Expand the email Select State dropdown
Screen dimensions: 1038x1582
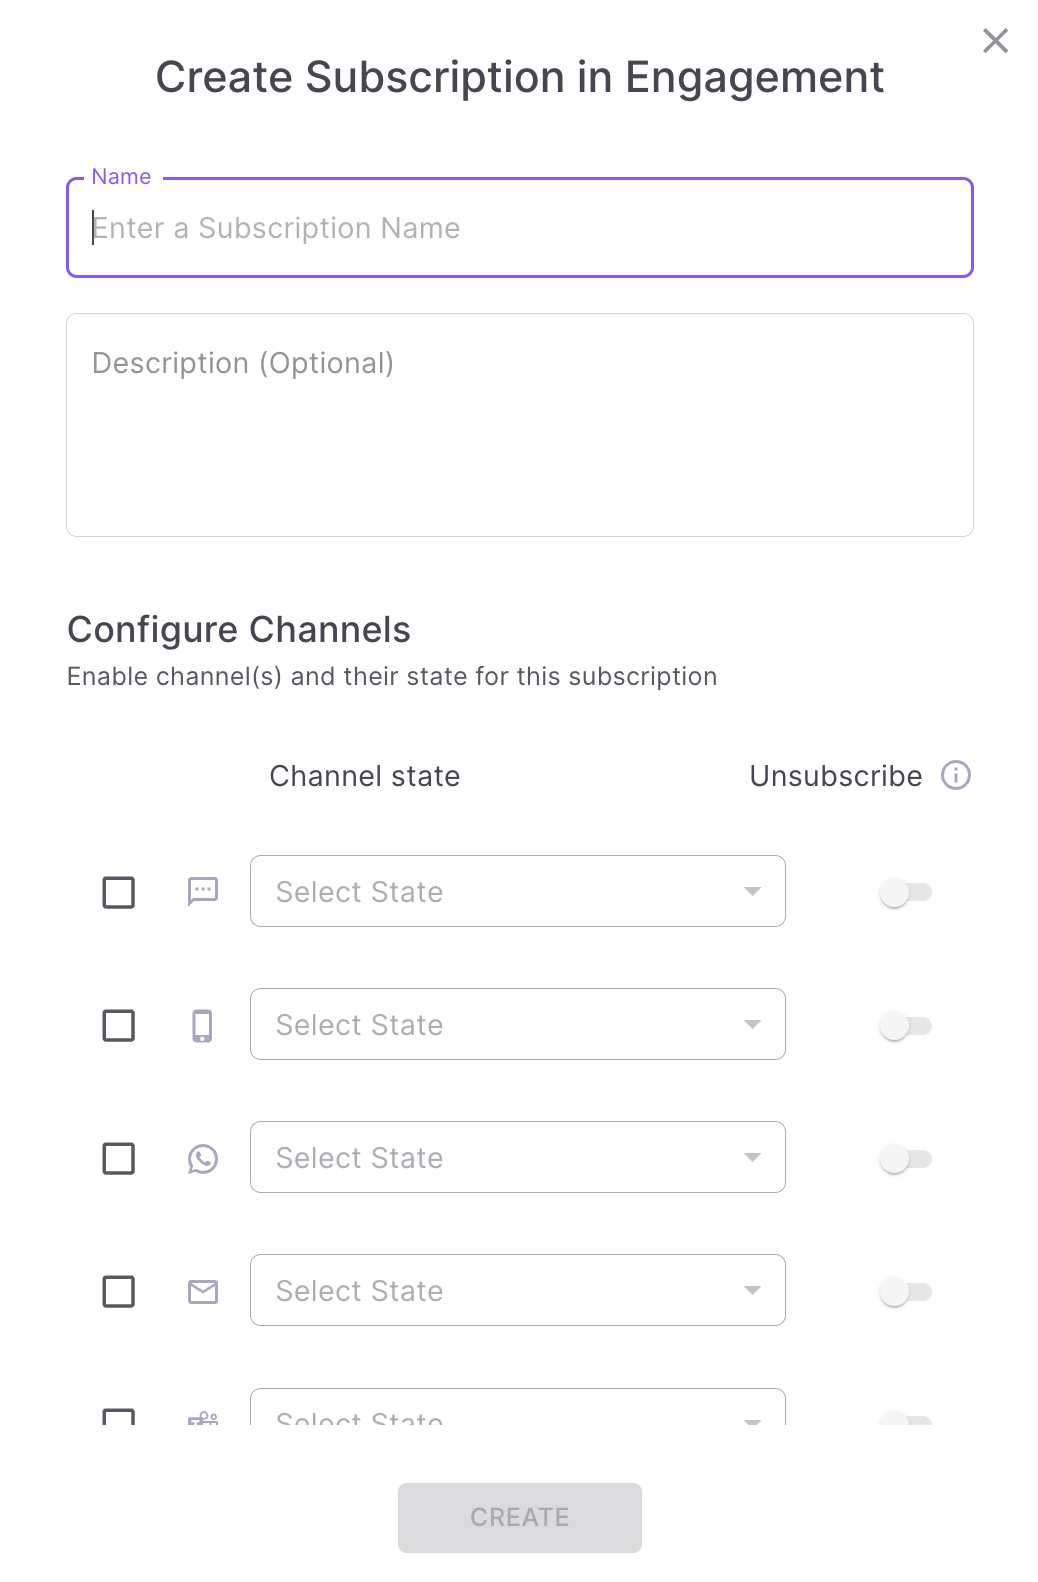[x=517, y=1290]
